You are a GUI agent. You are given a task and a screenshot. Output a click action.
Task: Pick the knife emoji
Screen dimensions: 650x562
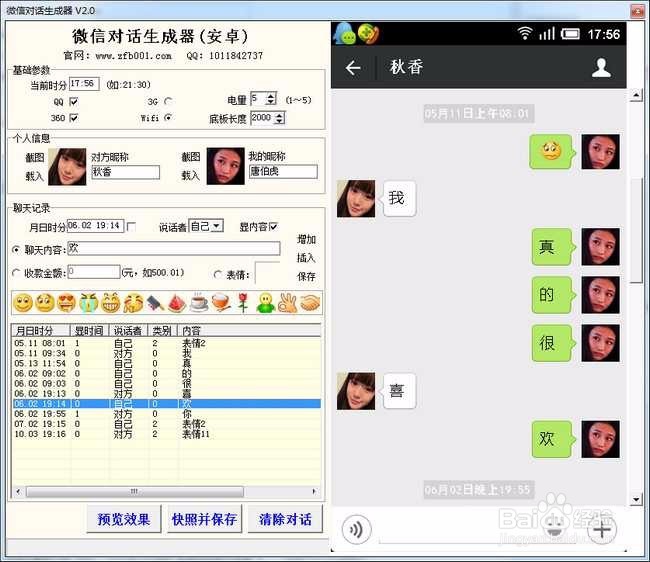[x=155, y=303]
